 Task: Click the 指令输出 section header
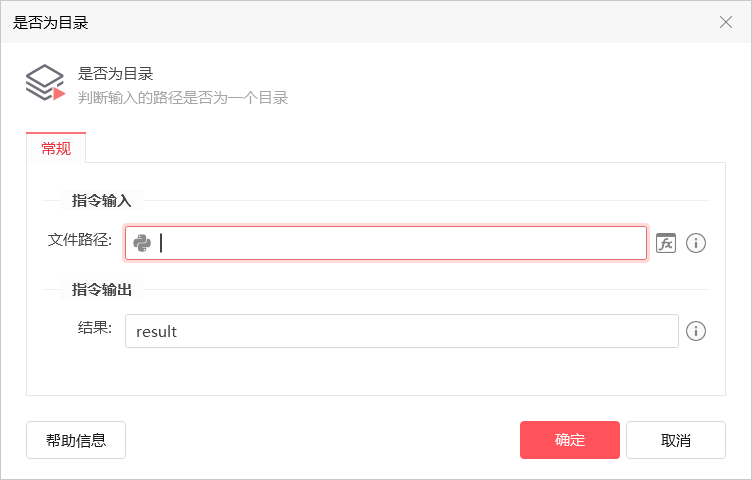101,290
